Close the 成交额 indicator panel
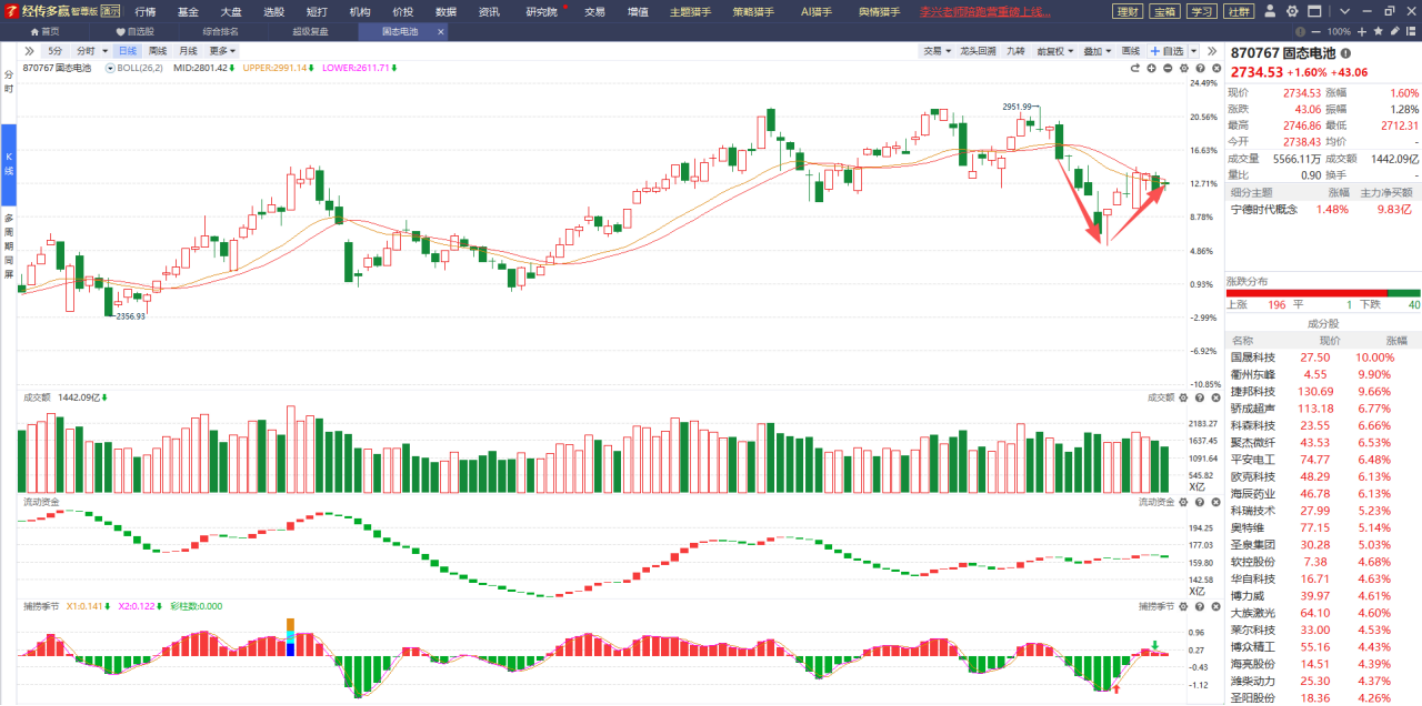1422x706 pixels. (x=1213, y=398)
